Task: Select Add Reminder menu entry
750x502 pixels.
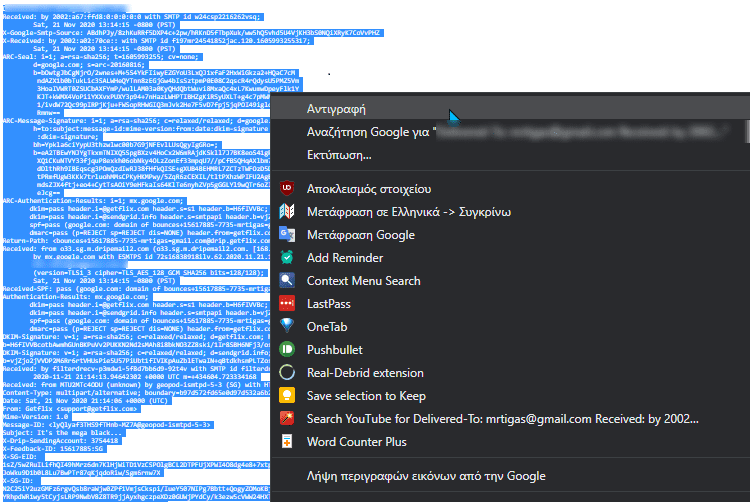Action: 510,258
